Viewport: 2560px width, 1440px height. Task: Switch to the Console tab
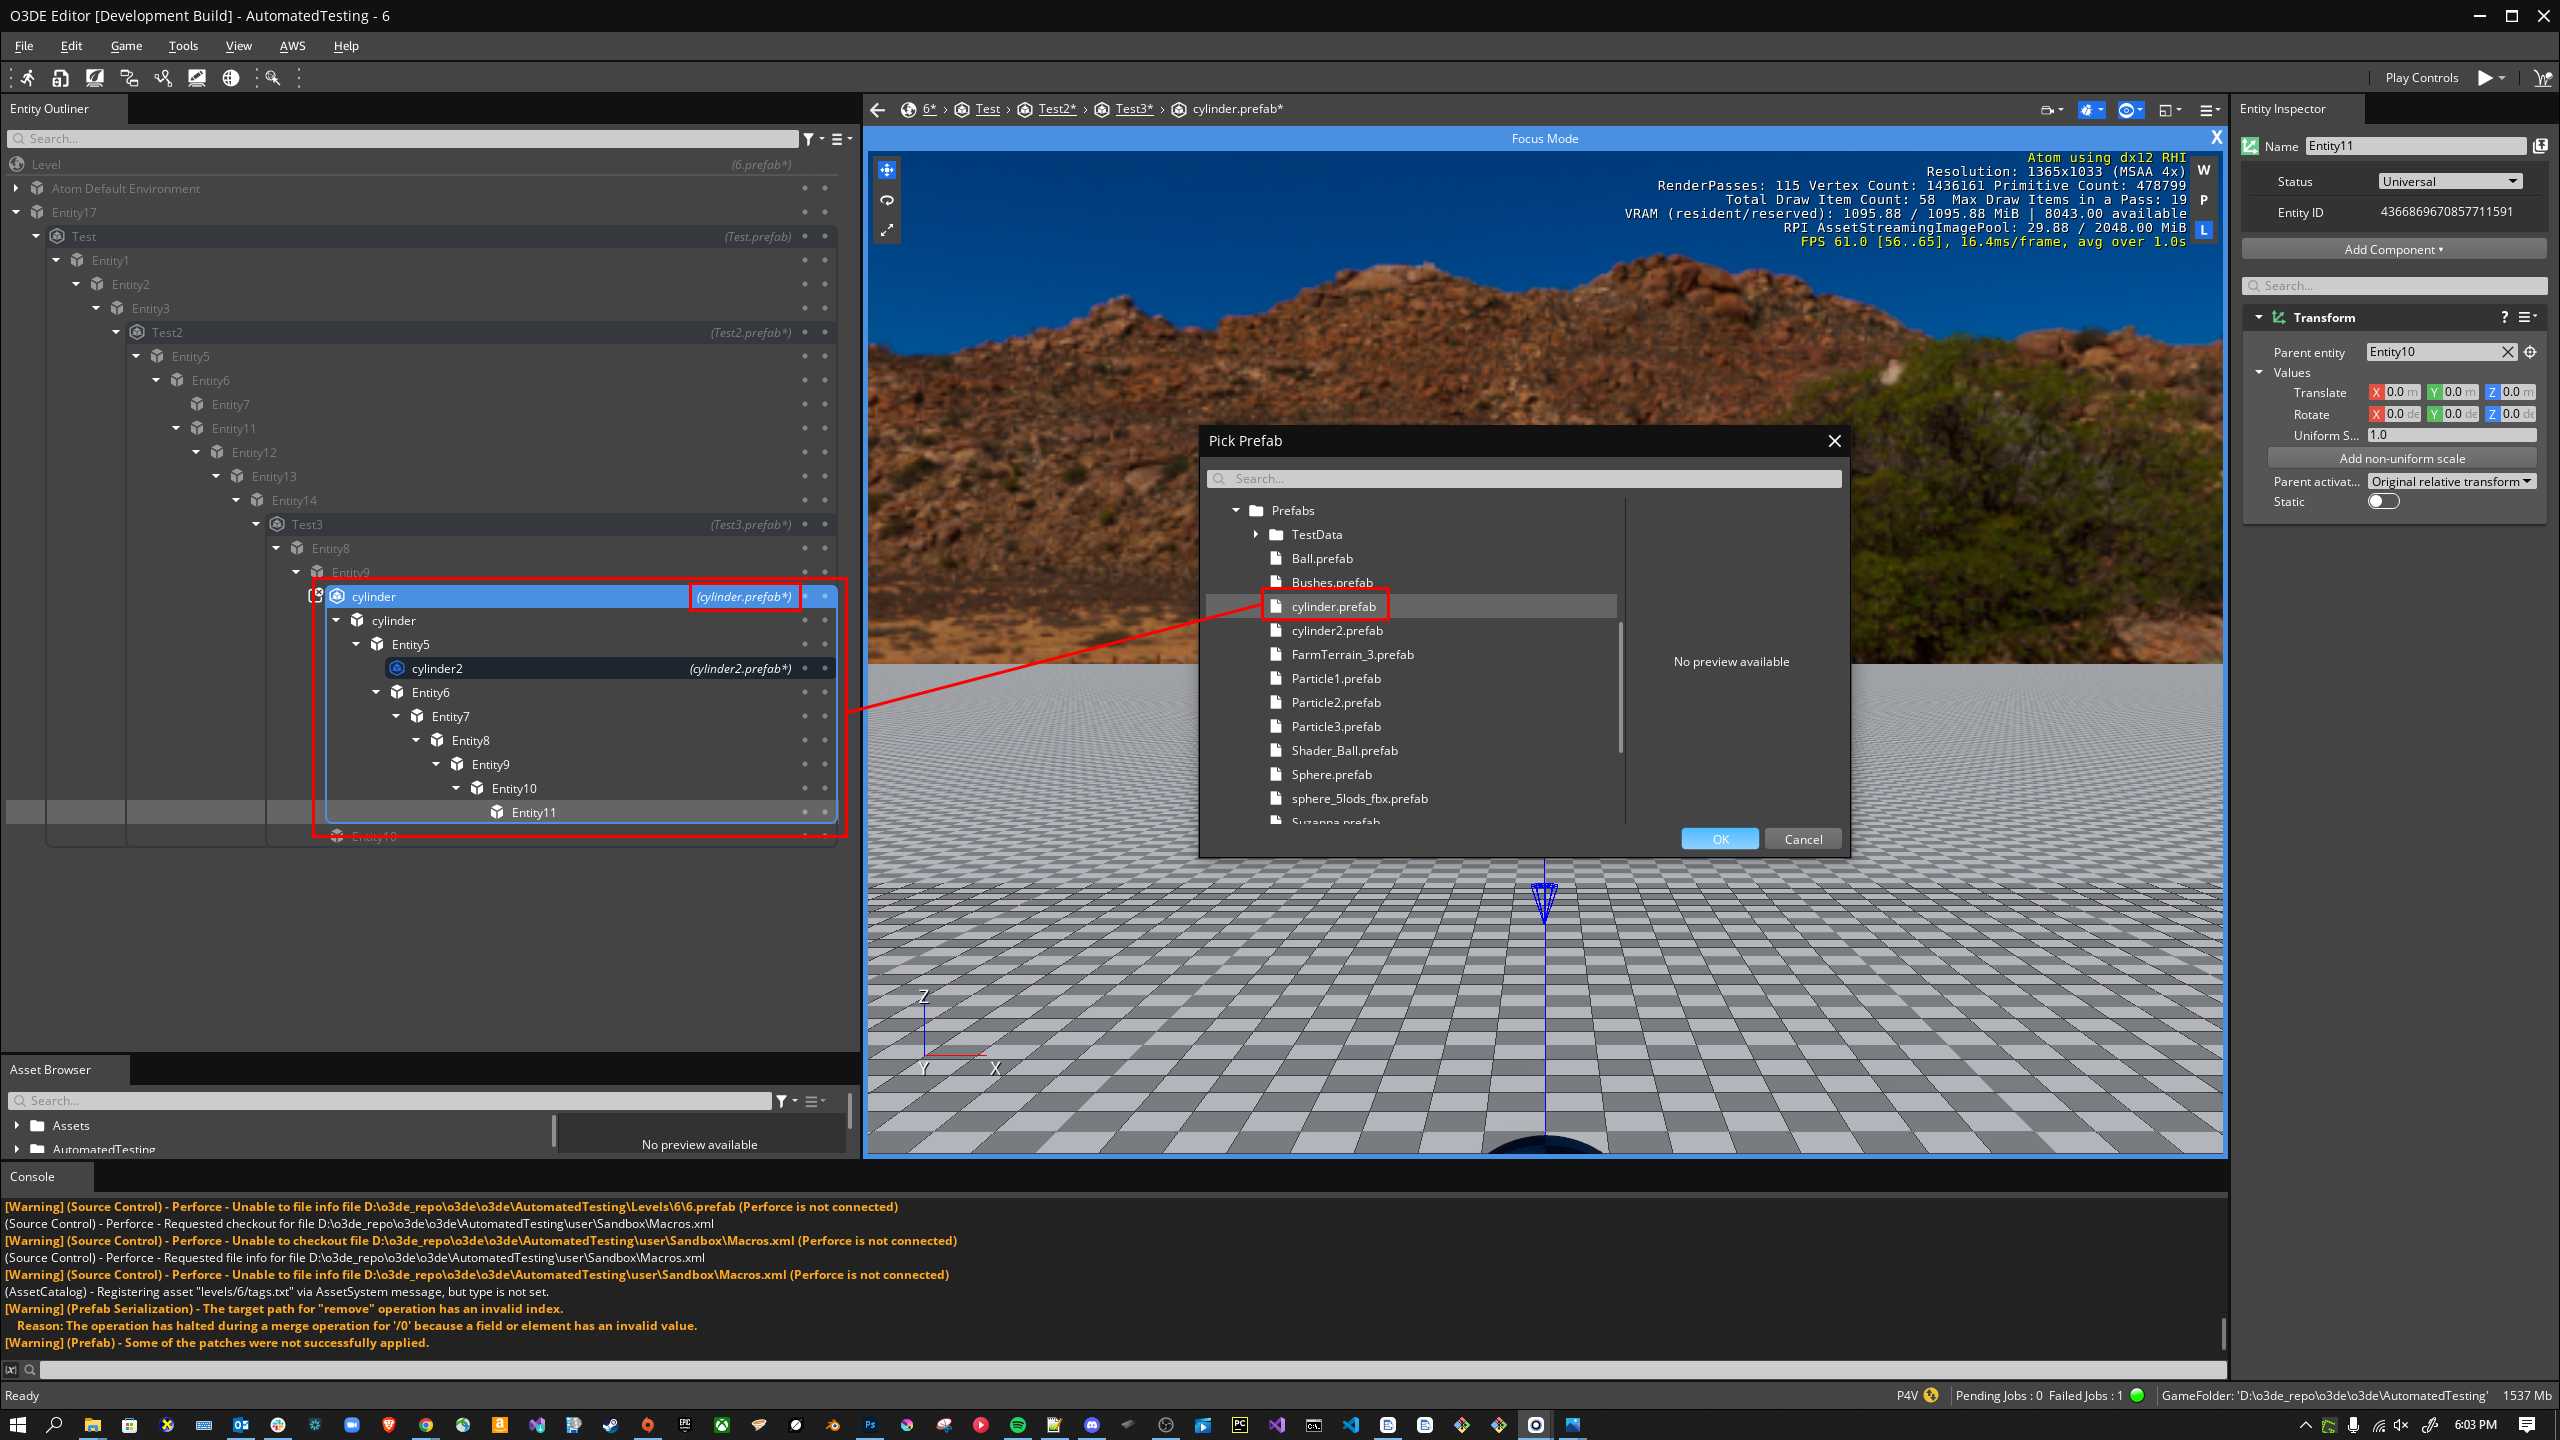click(32, 1177)
